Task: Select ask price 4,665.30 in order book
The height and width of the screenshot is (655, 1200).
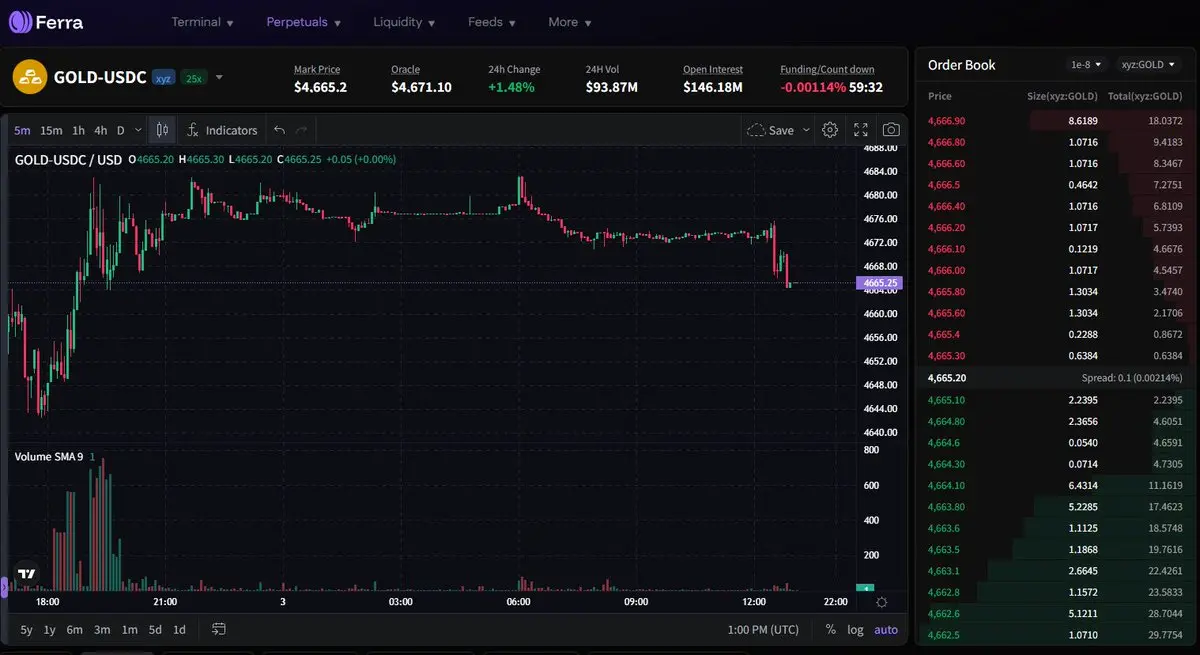Action: (x=947, y=356)
